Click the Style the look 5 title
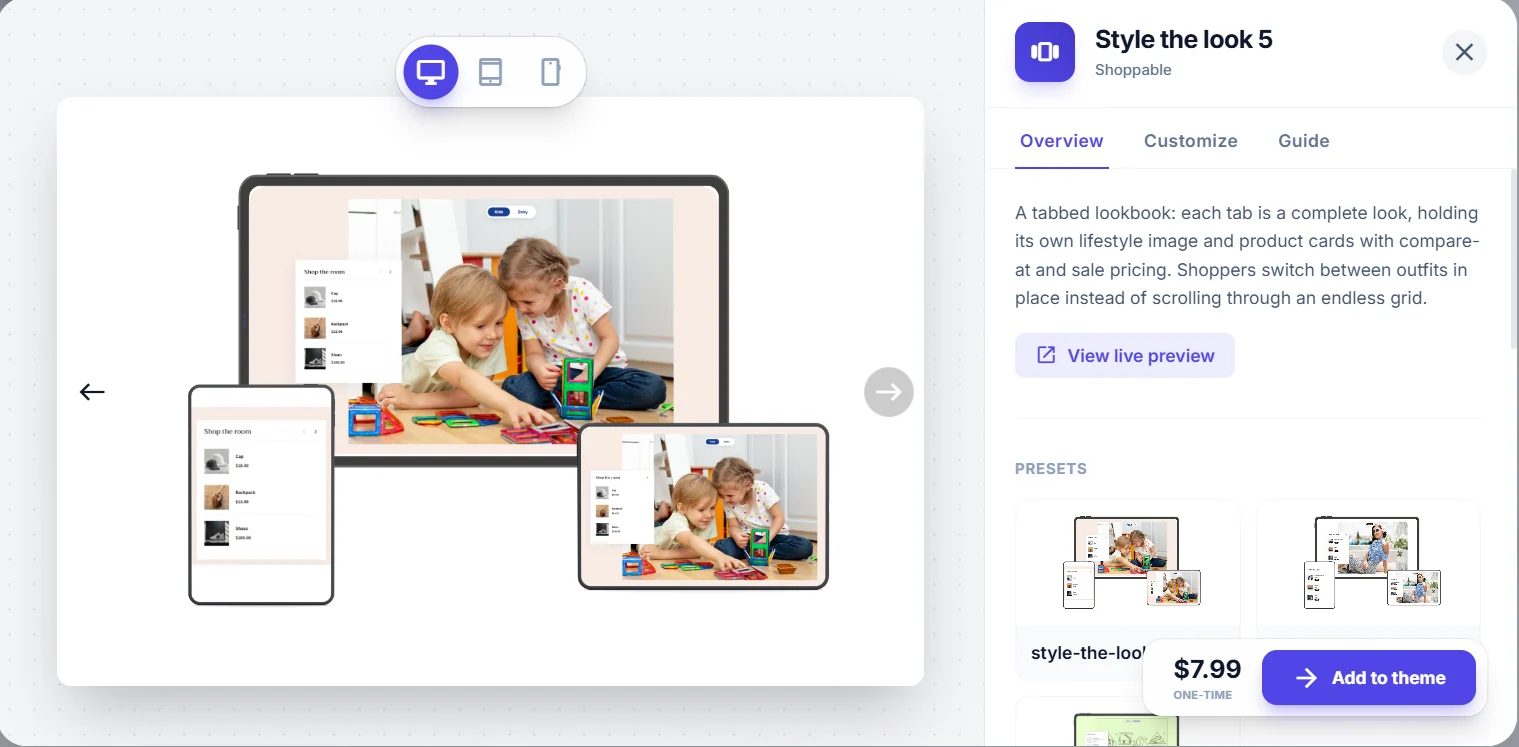The image size is (1519, 747). click(1184, 40)
